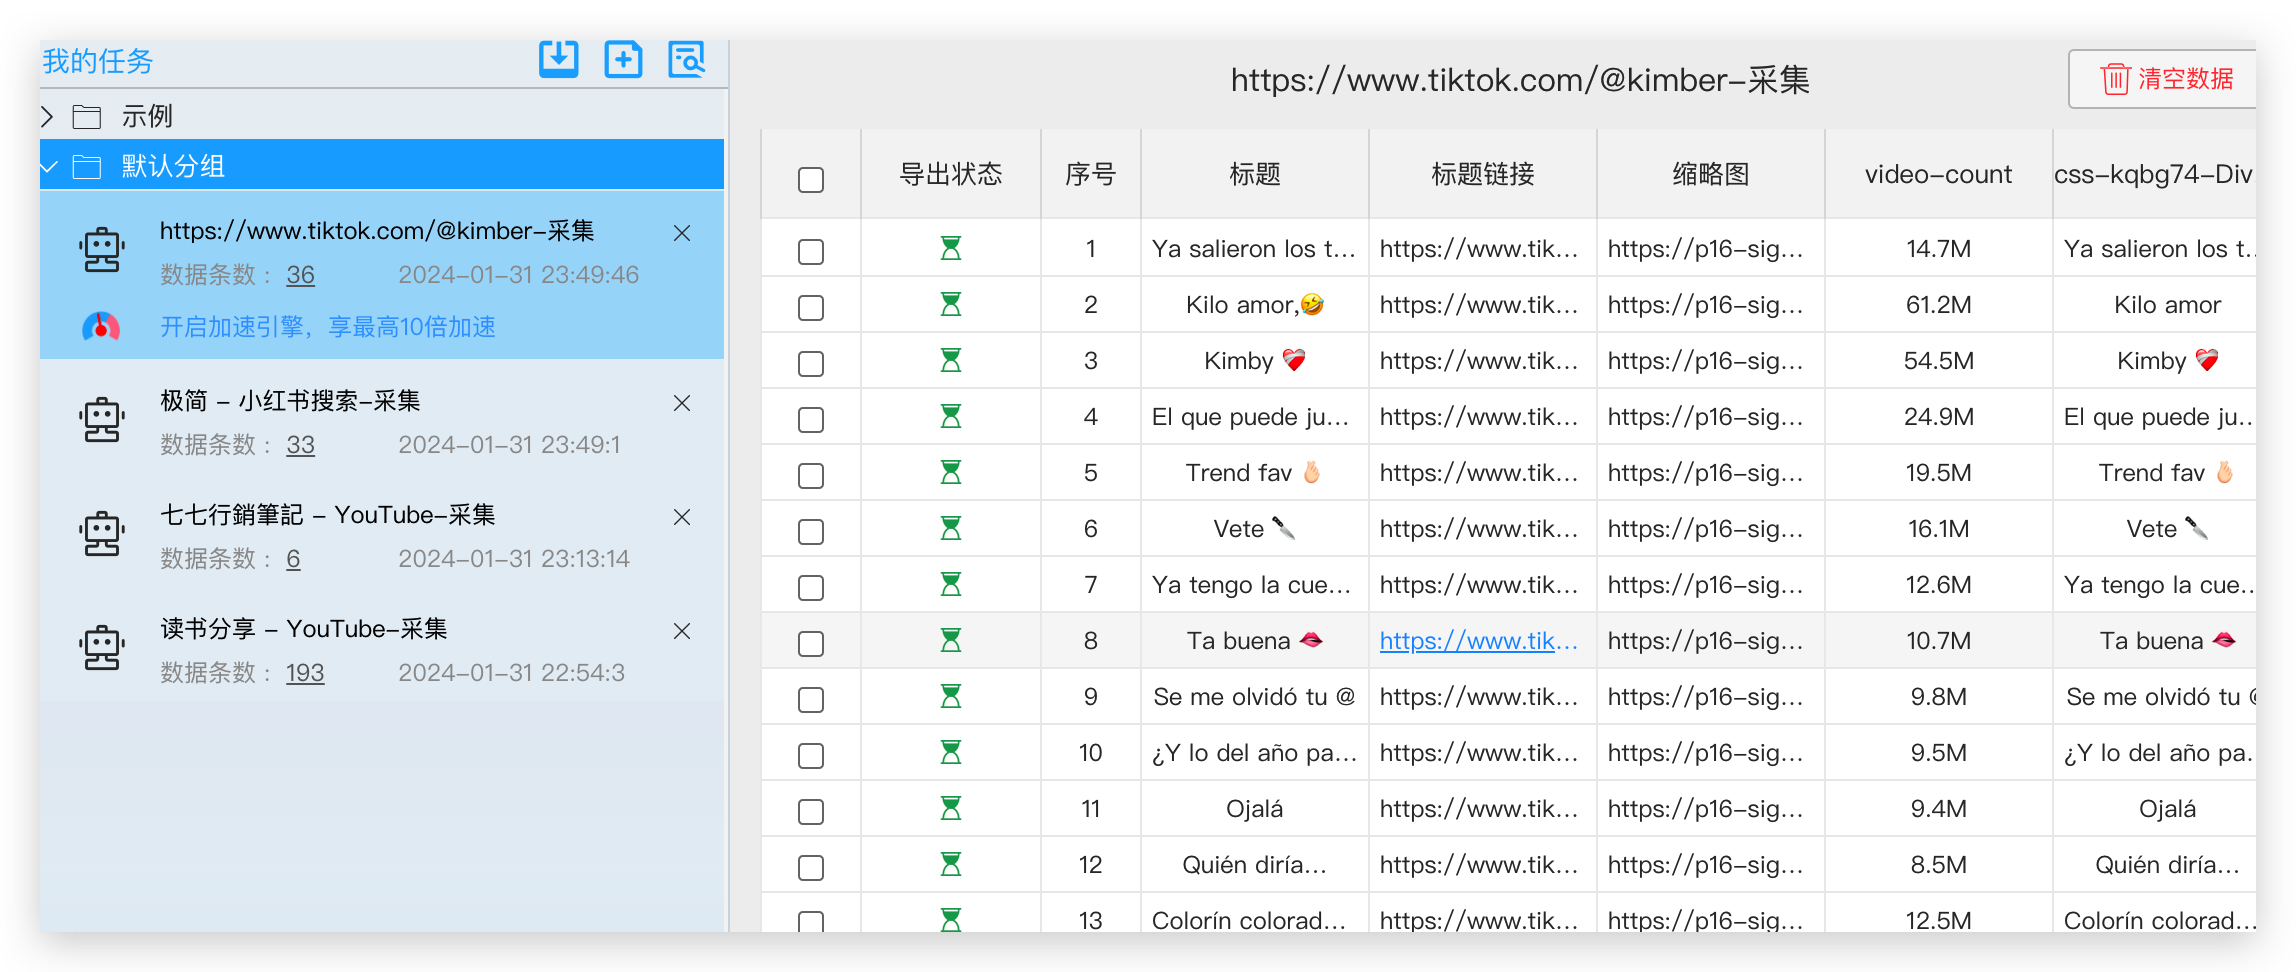Click the 导出状态 column header
Image resolution: width=2296 pixels, height=972 pixels.
tap(951, 174)
